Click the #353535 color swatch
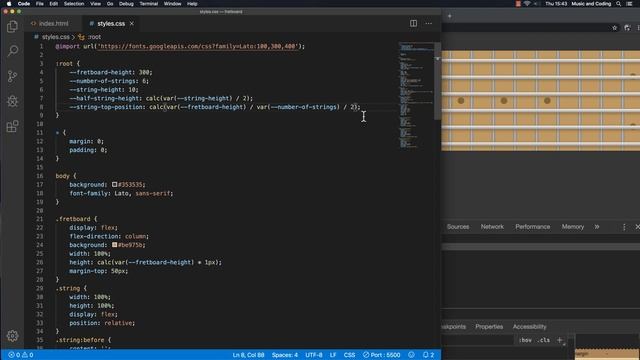 (x=115, y=184)
